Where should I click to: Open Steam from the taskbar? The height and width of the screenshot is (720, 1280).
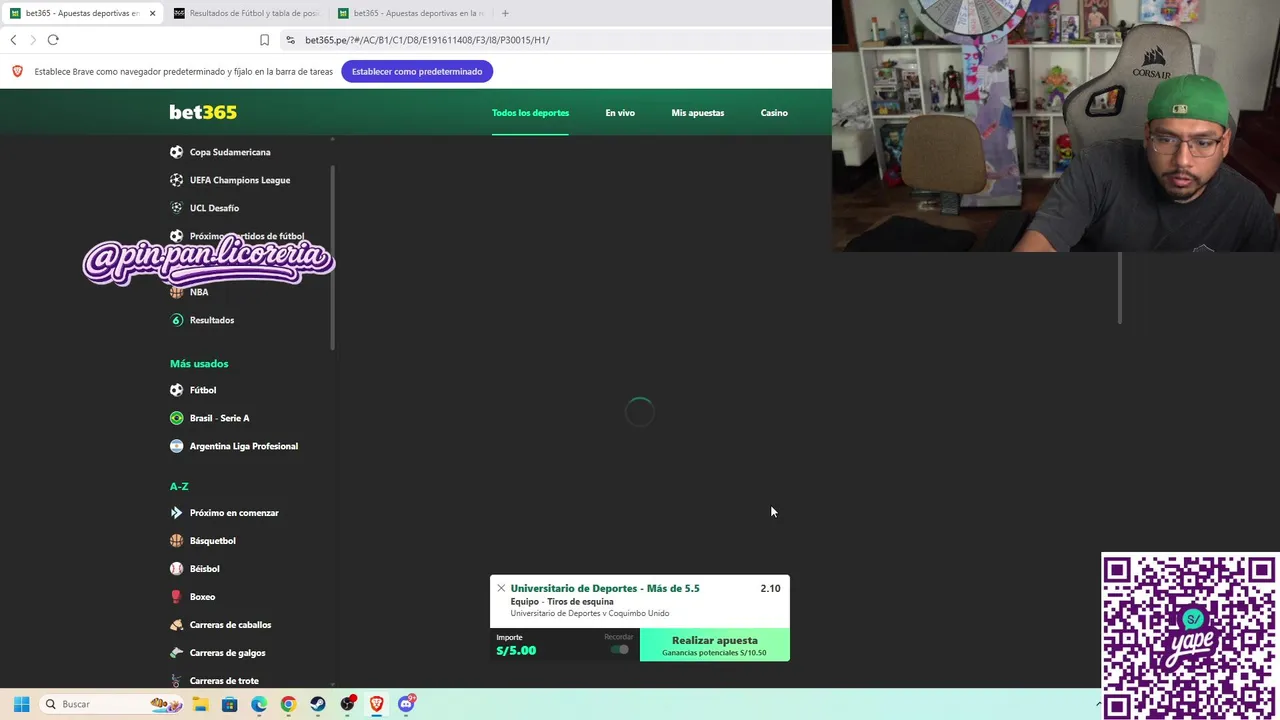[318, 704]
